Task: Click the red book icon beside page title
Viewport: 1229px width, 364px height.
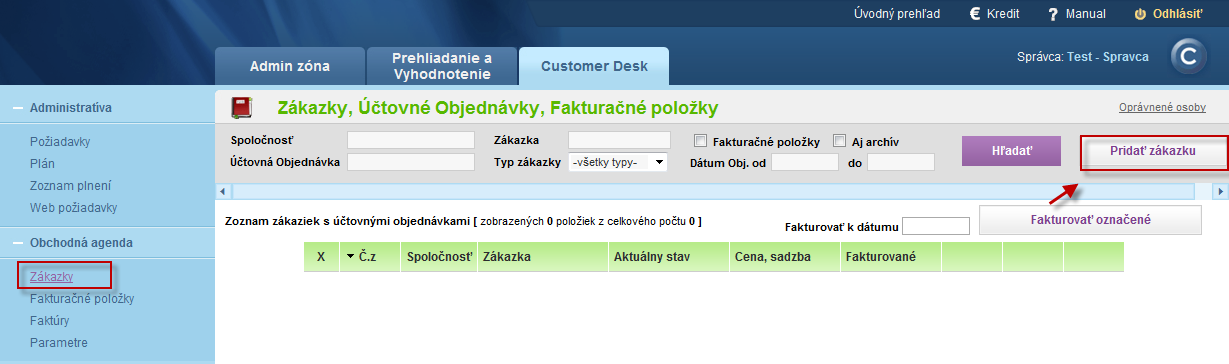Action: click(241, 107)
